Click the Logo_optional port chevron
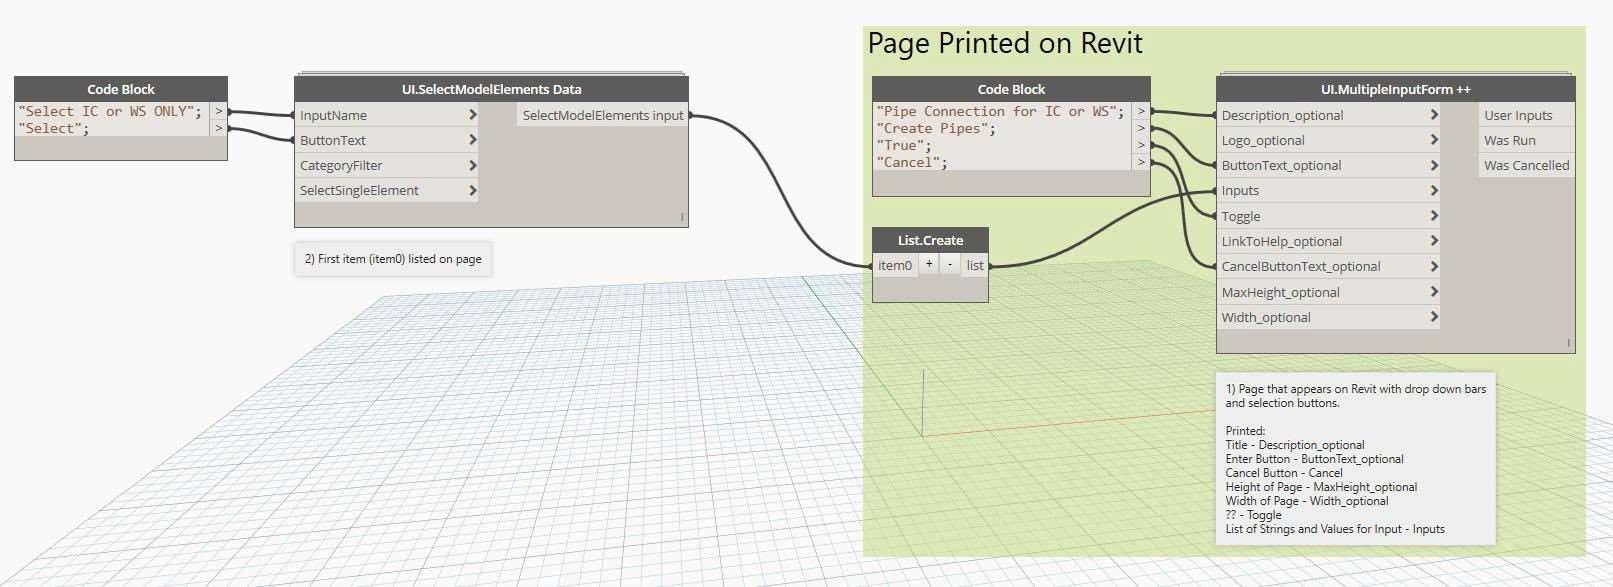This screenshot has width=1613, height=587. click(1434, 140)
